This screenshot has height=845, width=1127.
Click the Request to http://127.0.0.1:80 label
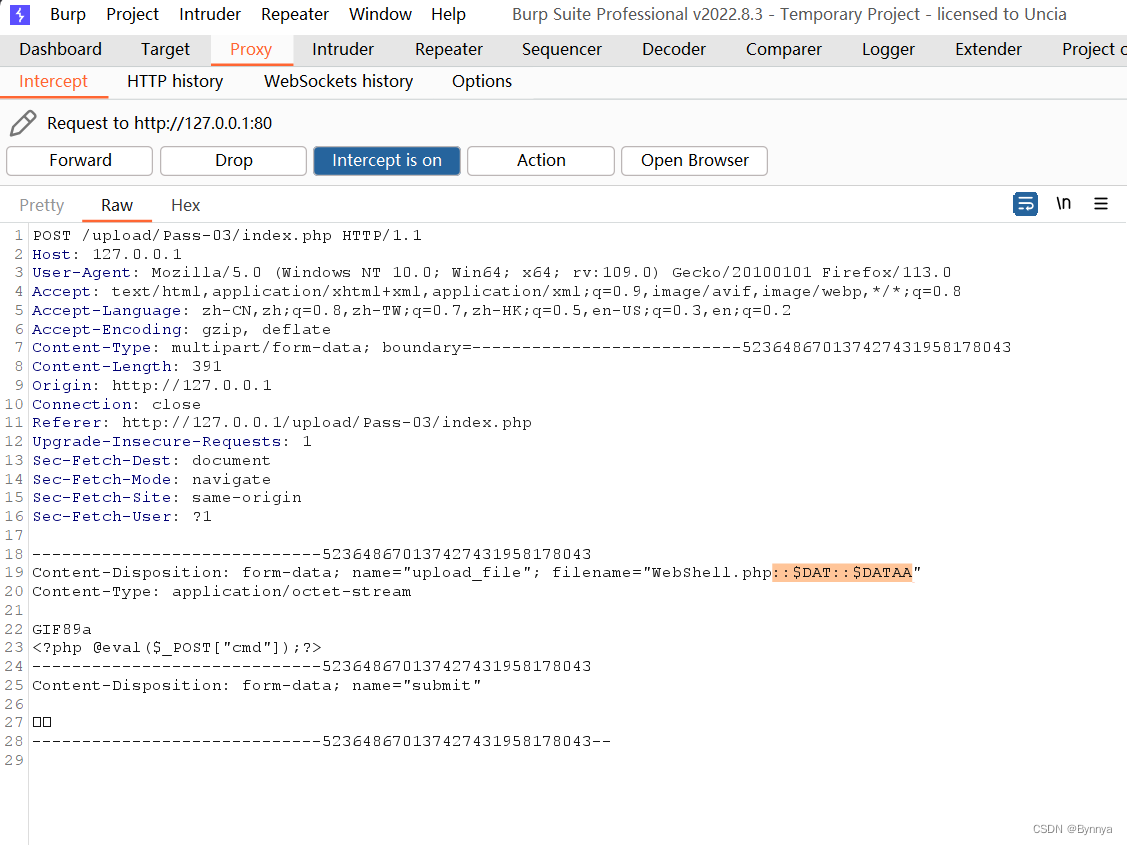160,123
